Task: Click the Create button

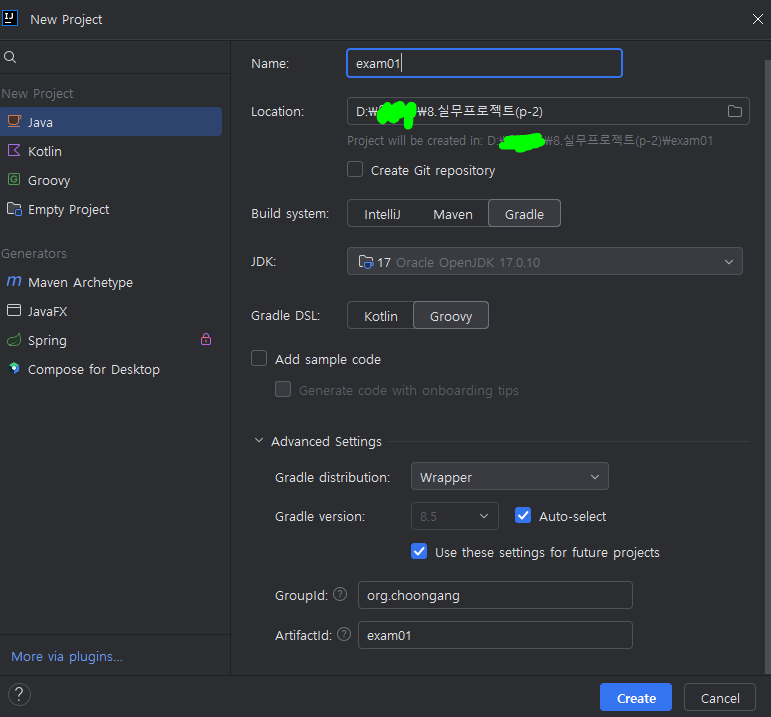Action: coord(636,697)
